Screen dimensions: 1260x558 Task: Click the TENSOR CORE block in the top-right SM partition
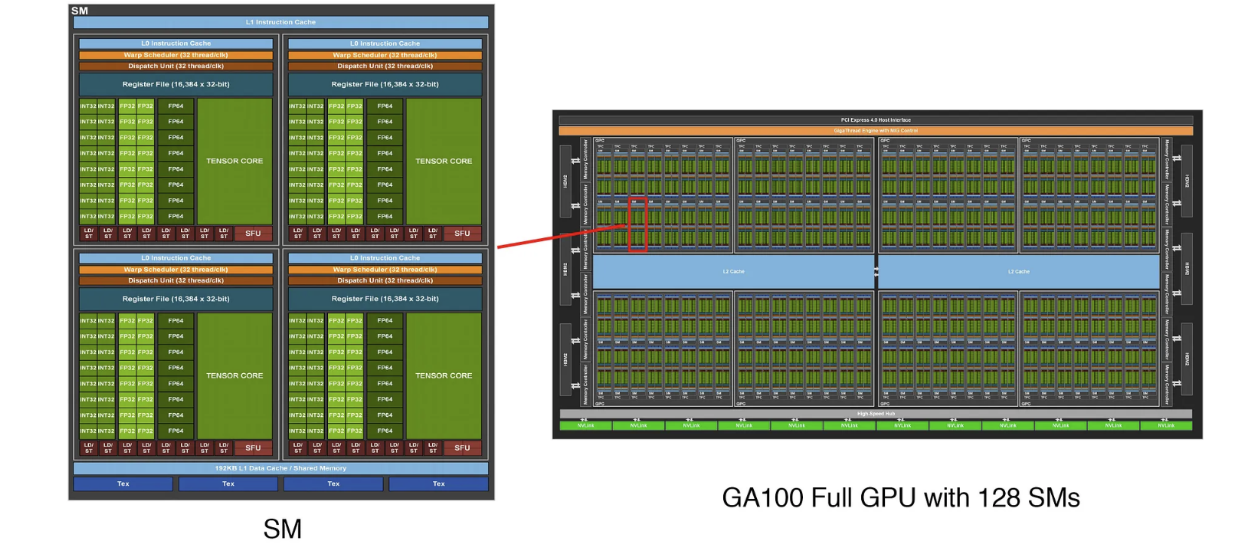point(444,161)
